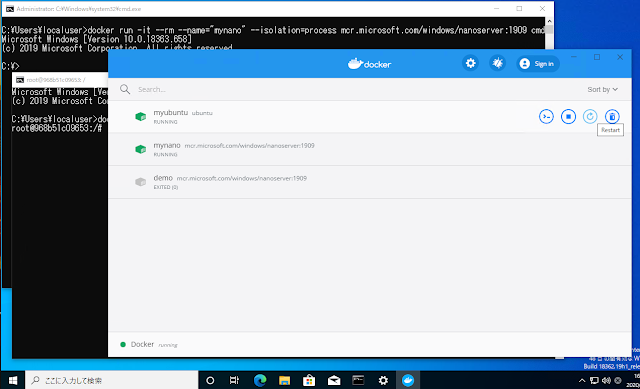This screenshot has height=389, width=640.
Task: Open the Troubleshoot bug icon
Action: pyautogui.click(x=498, y=63)
